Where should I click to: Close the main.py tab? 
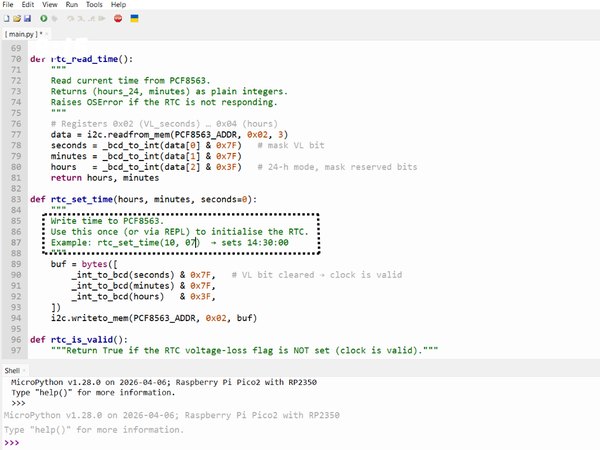(47, 34)
